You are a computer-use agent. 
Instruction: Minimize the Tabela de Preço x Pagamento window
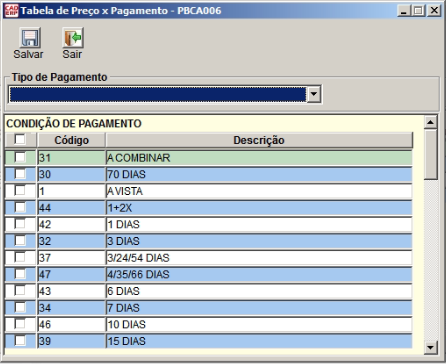[404, 11]
